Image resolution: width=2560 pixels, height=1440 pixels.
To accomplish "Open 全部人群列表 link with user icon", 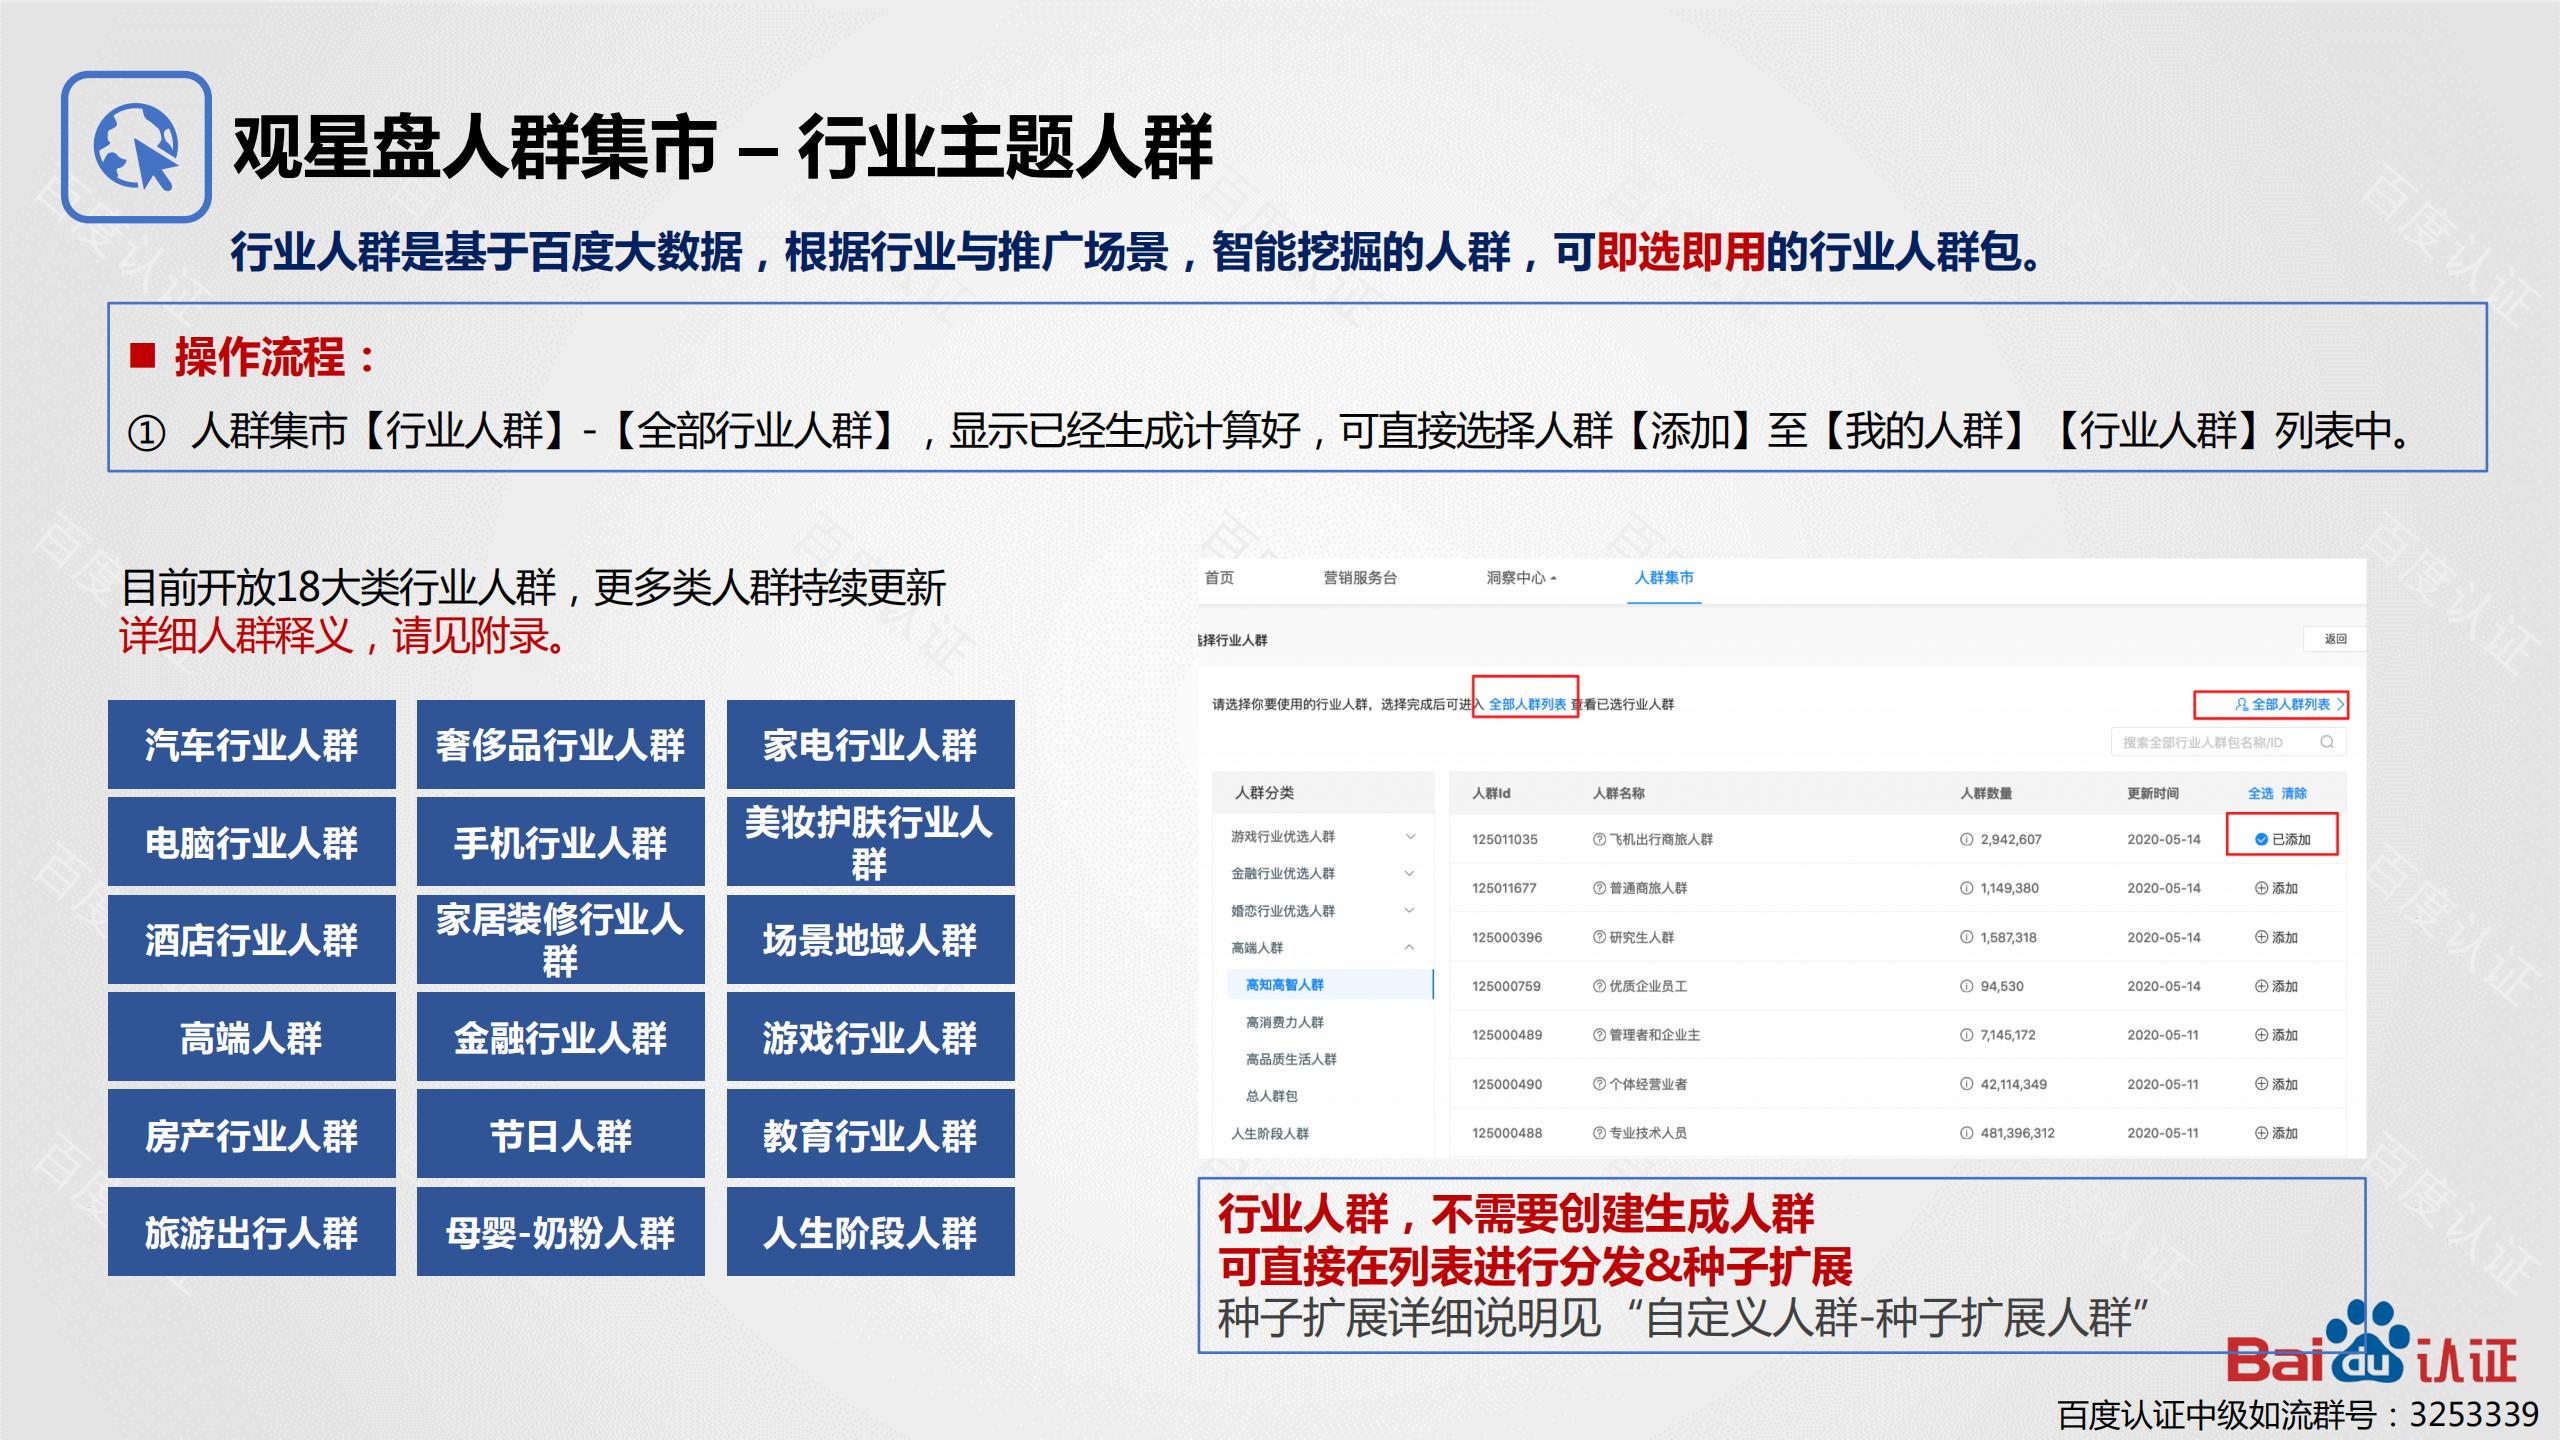I will pos(2289,704).
